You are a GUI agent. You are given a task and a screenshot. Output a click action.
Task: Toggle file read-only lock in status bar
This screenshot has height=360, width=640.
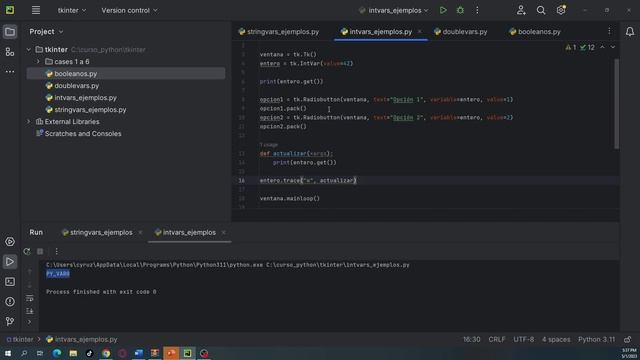627,339
